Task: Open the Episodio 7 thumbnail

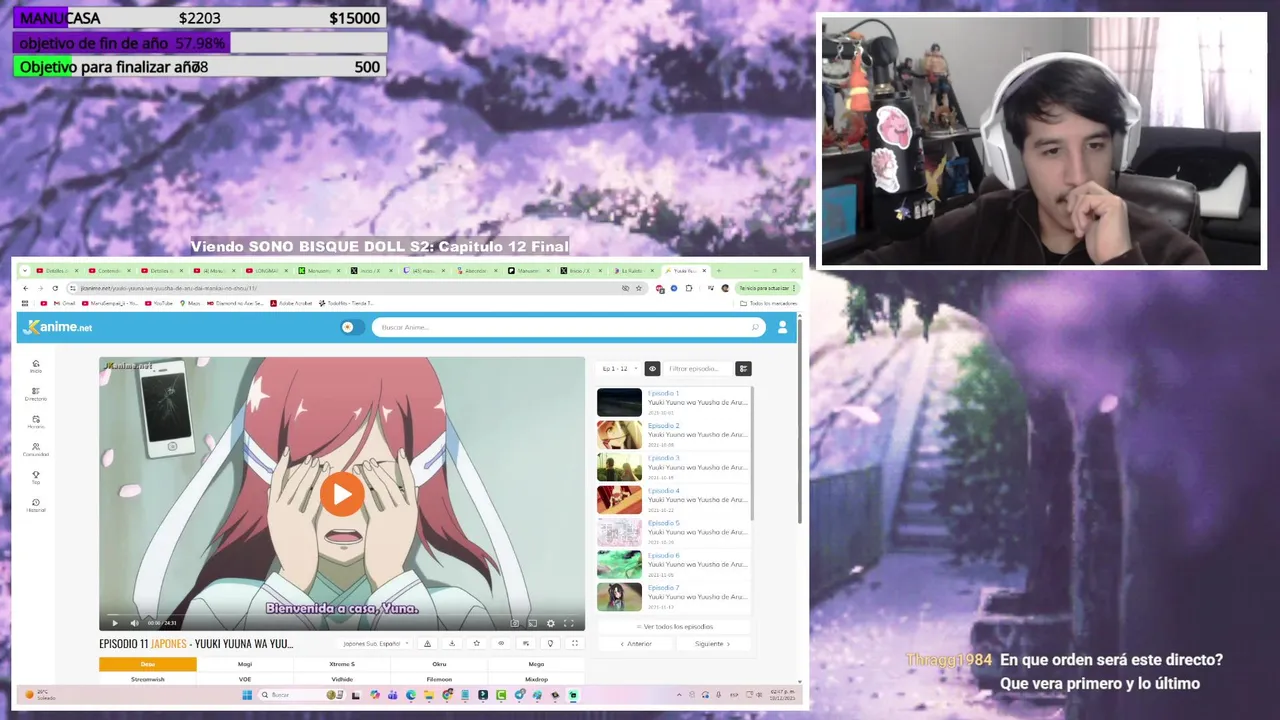Action: point(619,597)
